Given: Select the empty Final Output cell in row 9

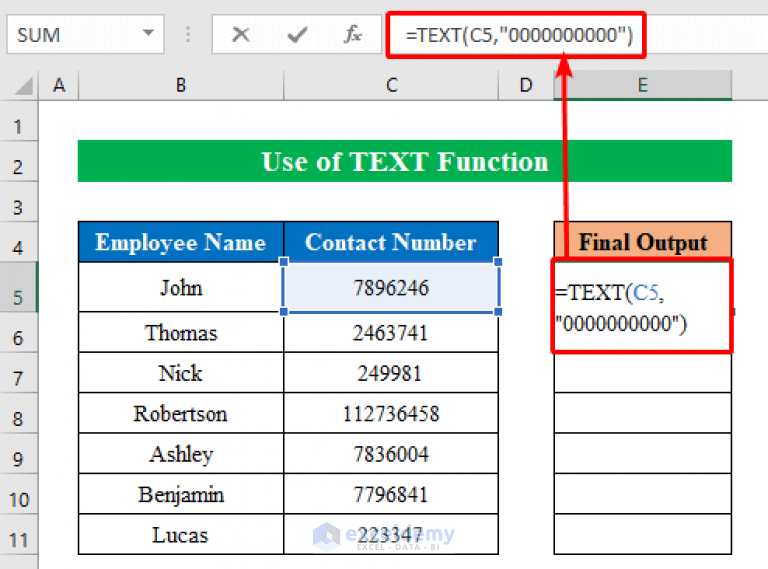Looking at the screenshot, I should click(x=643, y=453).
